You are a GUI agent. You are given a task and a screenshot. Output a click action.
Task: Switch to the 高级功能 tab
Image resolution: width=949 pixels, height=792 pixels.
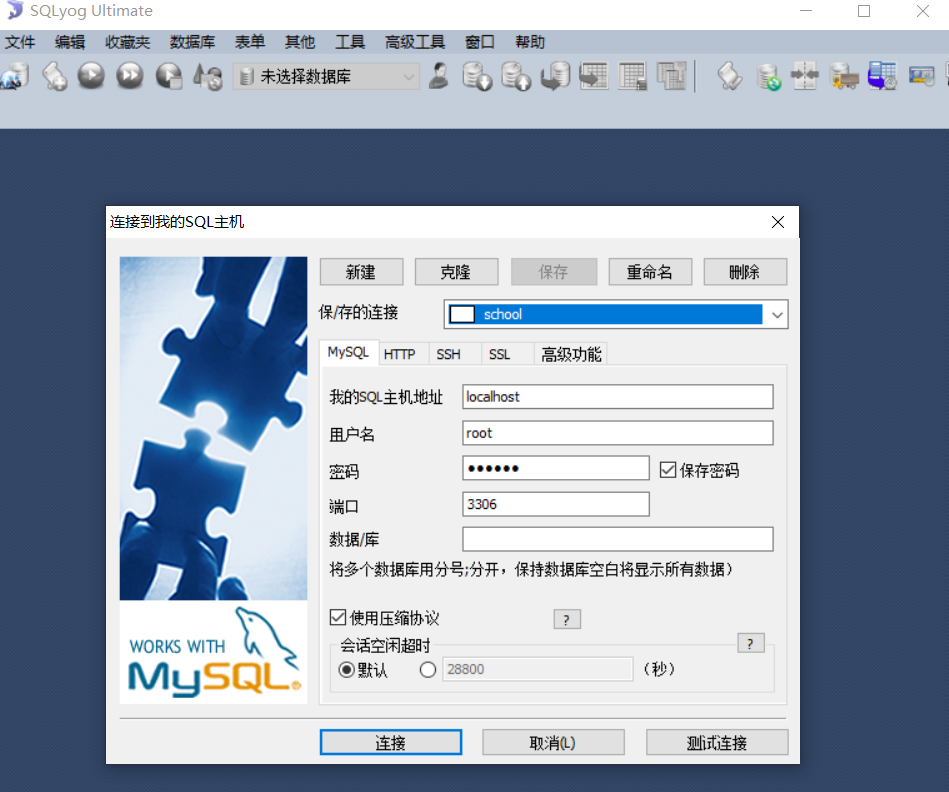click(x=571, y=354)
